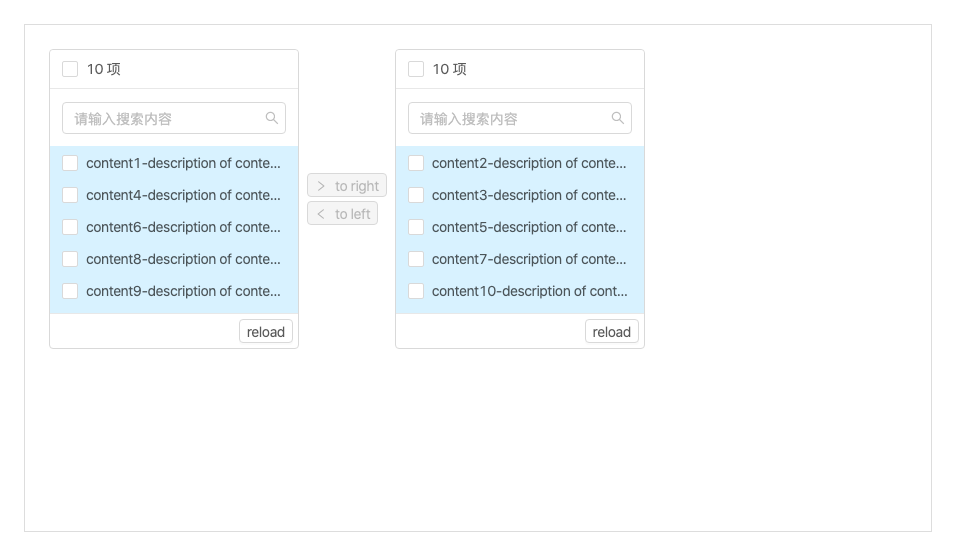Select the content10 checkbox
The width and height of the screenshot is (956, 556).
click(x=416, y=291)
